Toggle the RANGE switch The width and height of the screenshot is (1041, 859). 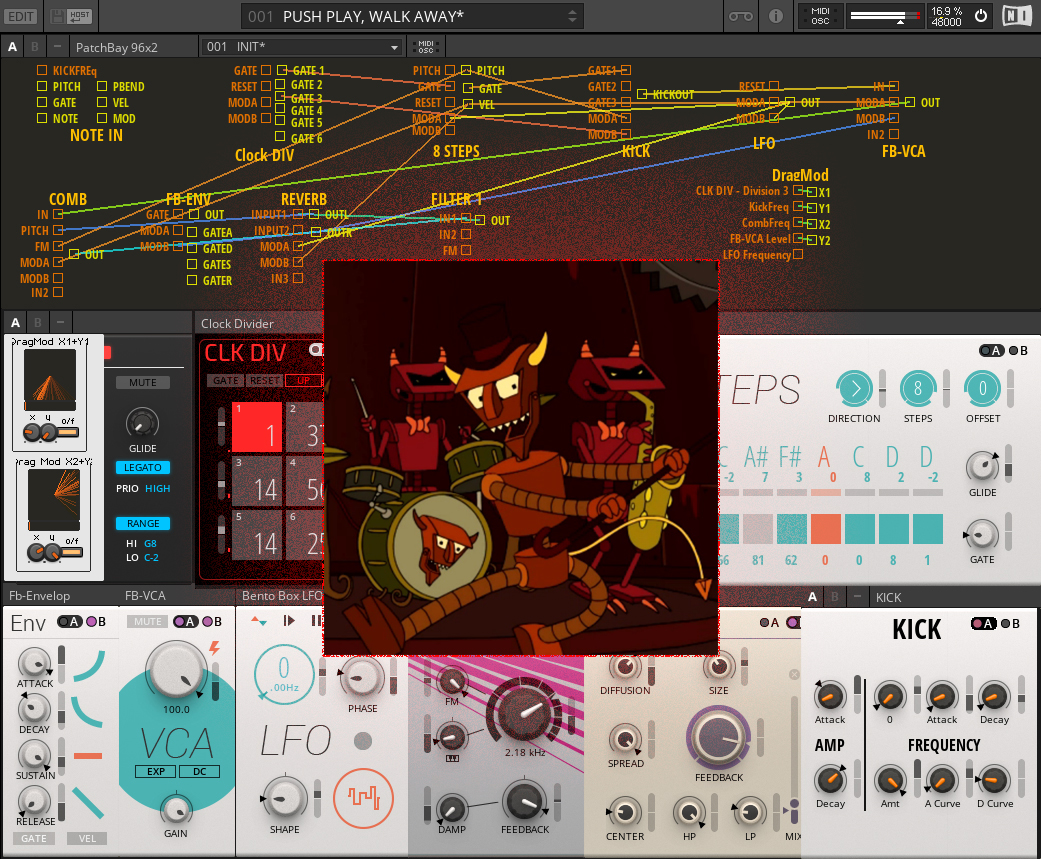143,523
